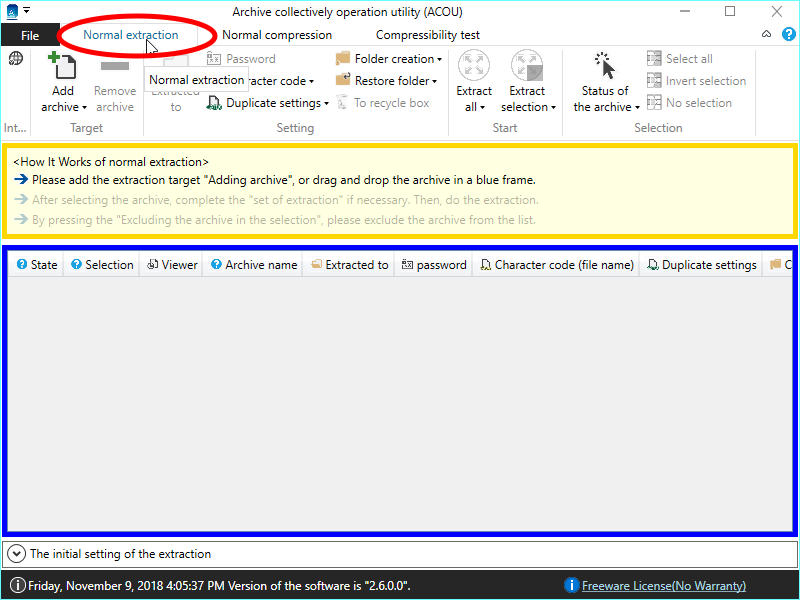
Task: Click the Status of the archive icon
Action: (604, 67)
